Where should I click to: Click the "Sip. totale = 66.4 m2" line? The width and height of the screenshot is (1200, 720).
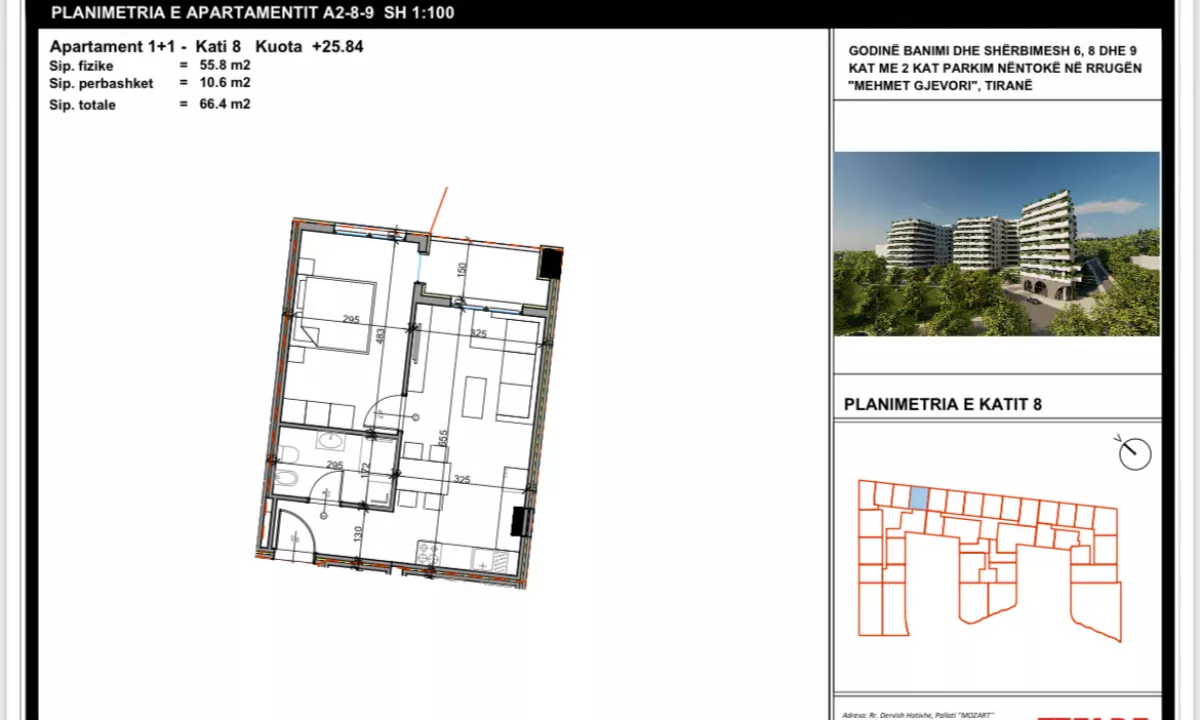(150, 104)
